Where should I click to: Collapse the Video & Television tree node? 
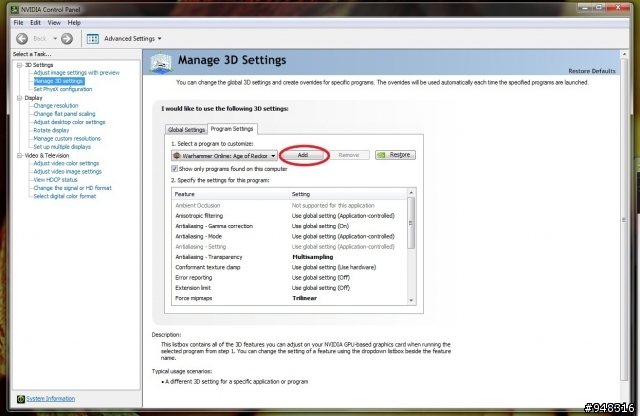19,156
